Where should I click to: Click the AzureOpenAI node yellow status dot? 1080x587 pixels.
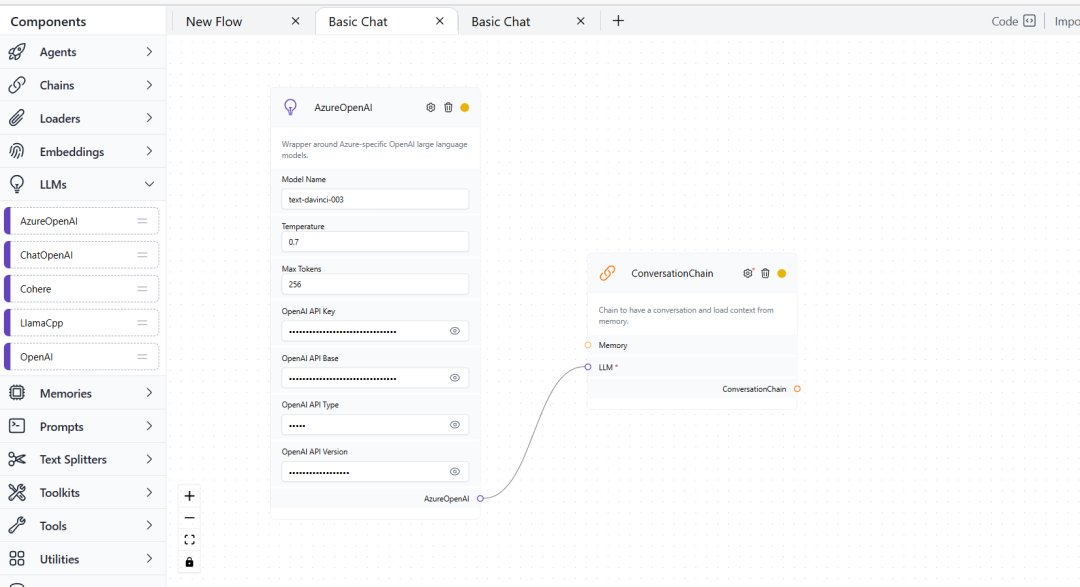coord(465,107)
